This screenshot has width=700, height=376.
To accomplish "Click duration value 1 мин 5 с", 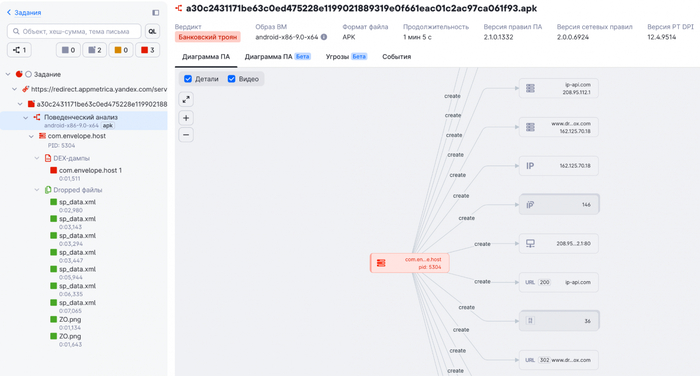I will pyautogui.click(x=417, y=37).
